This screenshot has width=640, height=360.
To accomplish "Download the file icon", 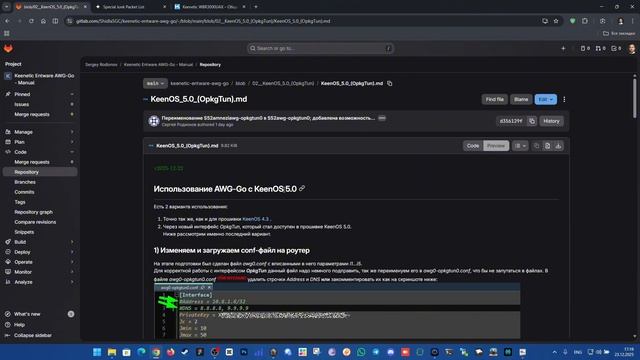I will click(558, 146).
